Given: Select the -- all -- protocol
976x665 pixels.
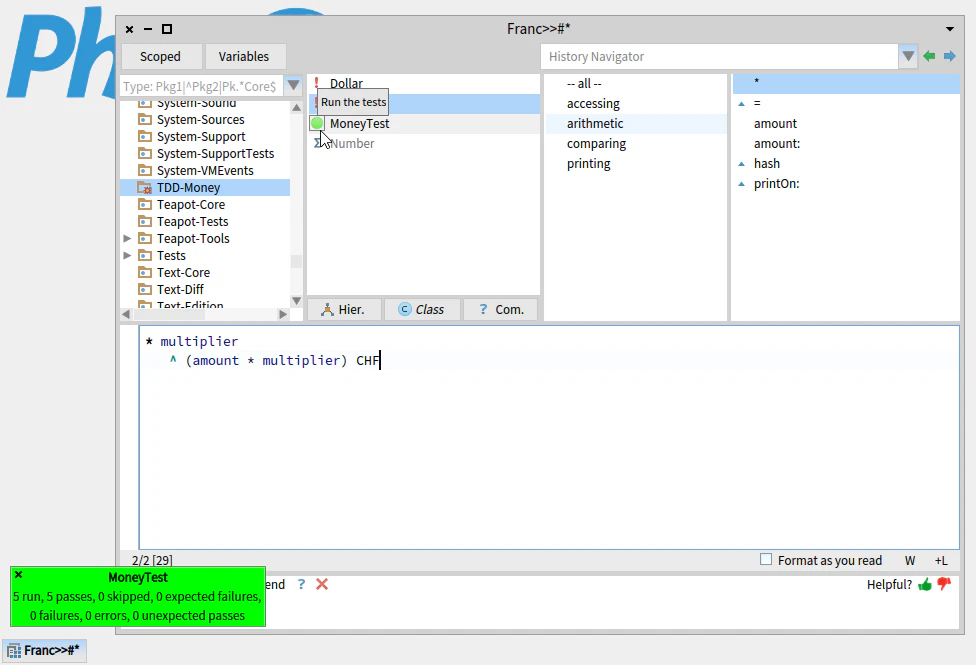Looking at the screenshot, I should coord(636,83).
